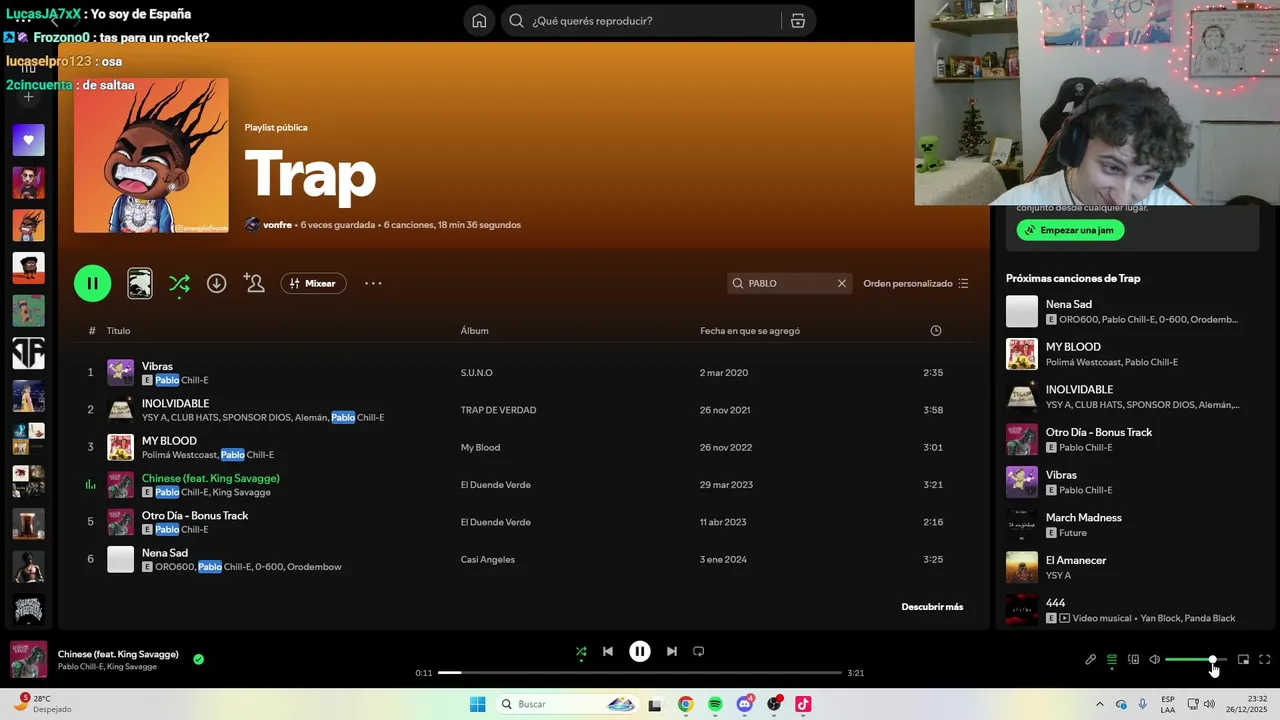Toggle repeat mode

coord(699,652)
